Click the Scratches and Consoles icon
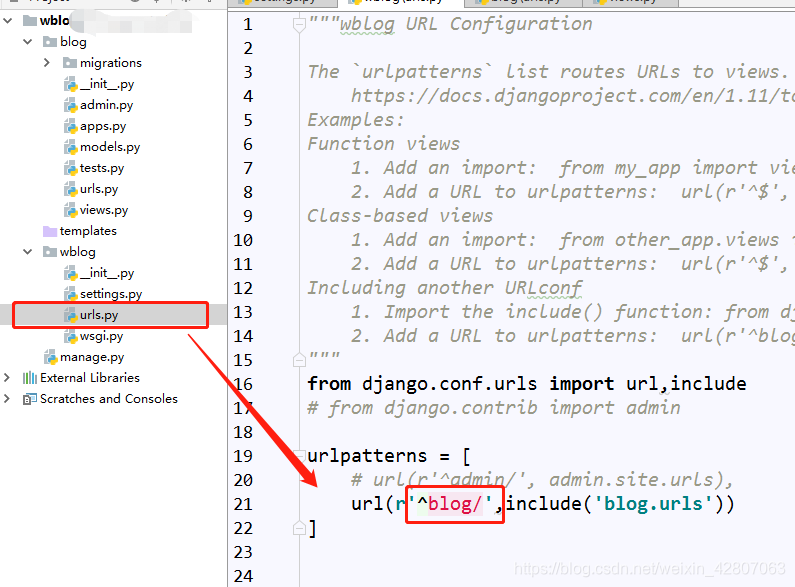Image resolution: width=795 pixels, height=587 pixels. tap(30, 399)
